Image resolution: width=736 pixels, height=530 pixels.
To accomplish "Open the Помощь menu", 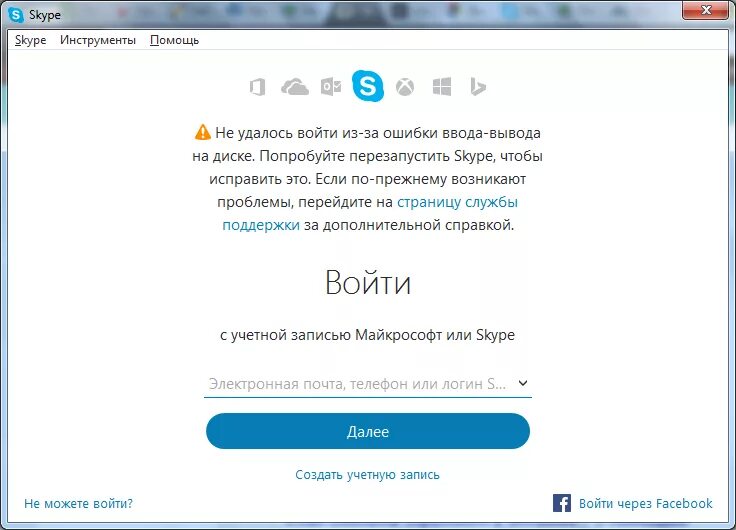I will (x=175, y=40).
